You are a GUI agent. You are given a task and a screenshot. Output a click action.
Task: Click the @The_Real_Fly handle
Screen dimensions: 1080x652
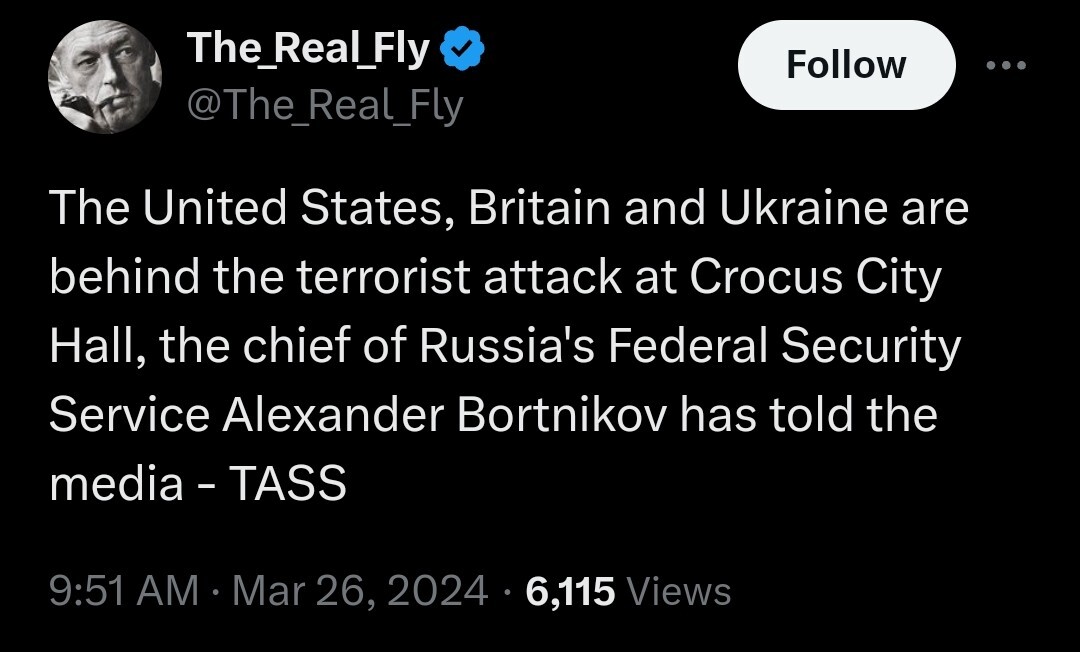pos(325,104)
